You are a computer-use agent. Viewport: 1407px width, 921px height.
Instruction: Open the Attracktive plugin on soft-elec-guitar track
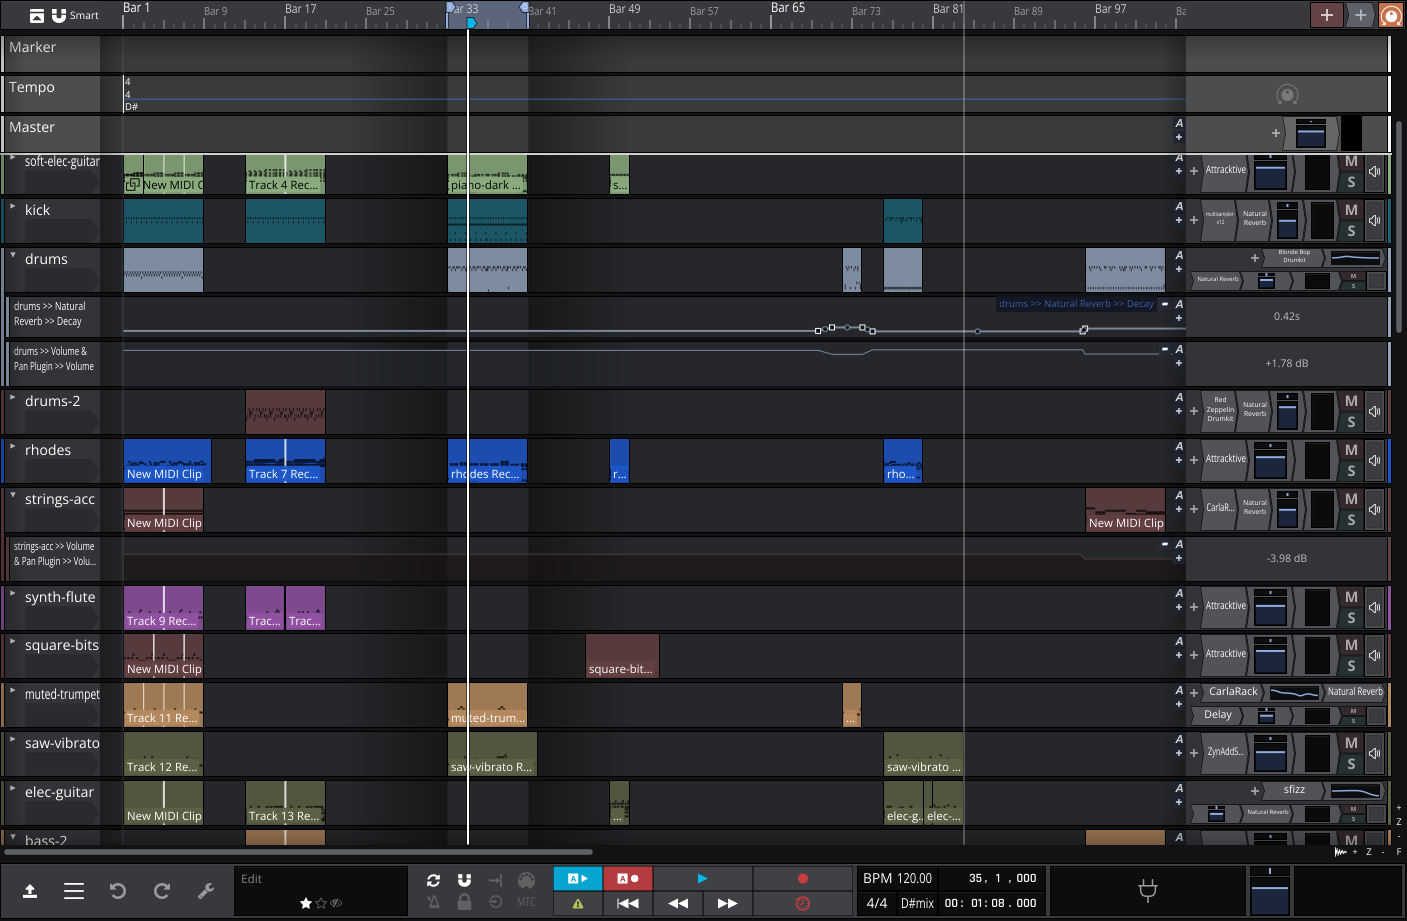[1225, 170]
